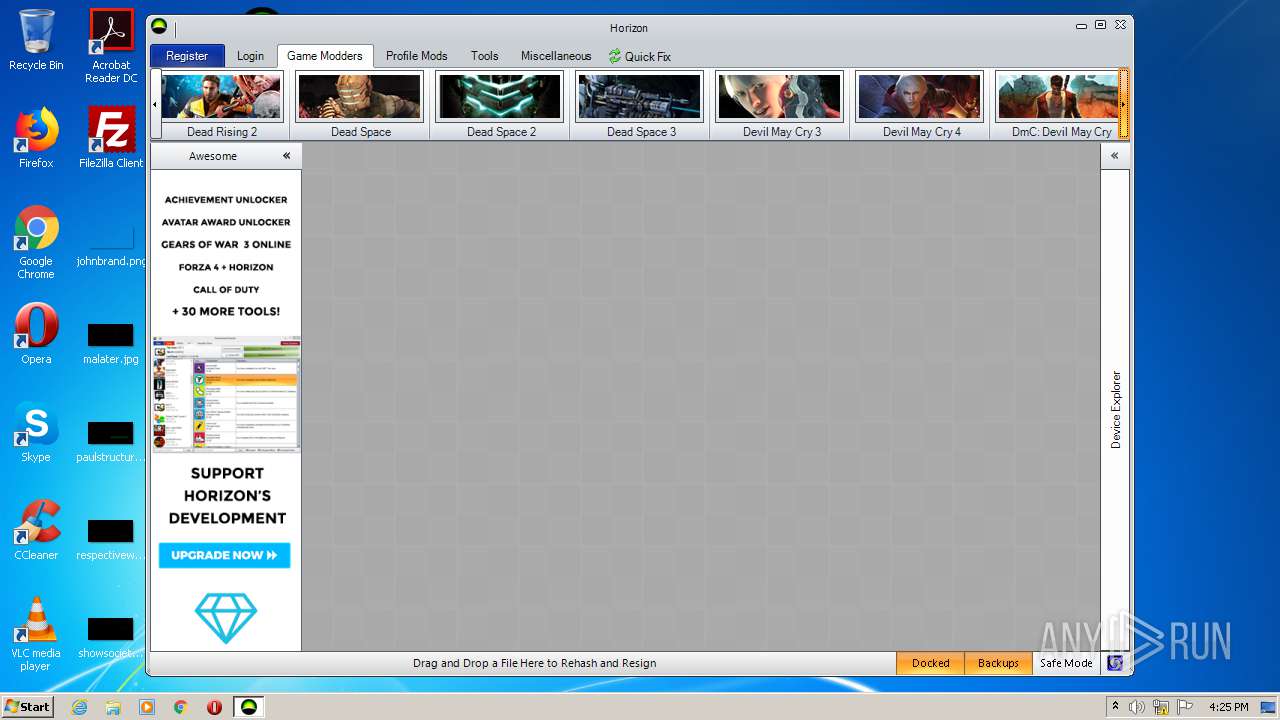1280x720 pixels.
Task: Show hidden system tray icons
Action: point(1115,707)
